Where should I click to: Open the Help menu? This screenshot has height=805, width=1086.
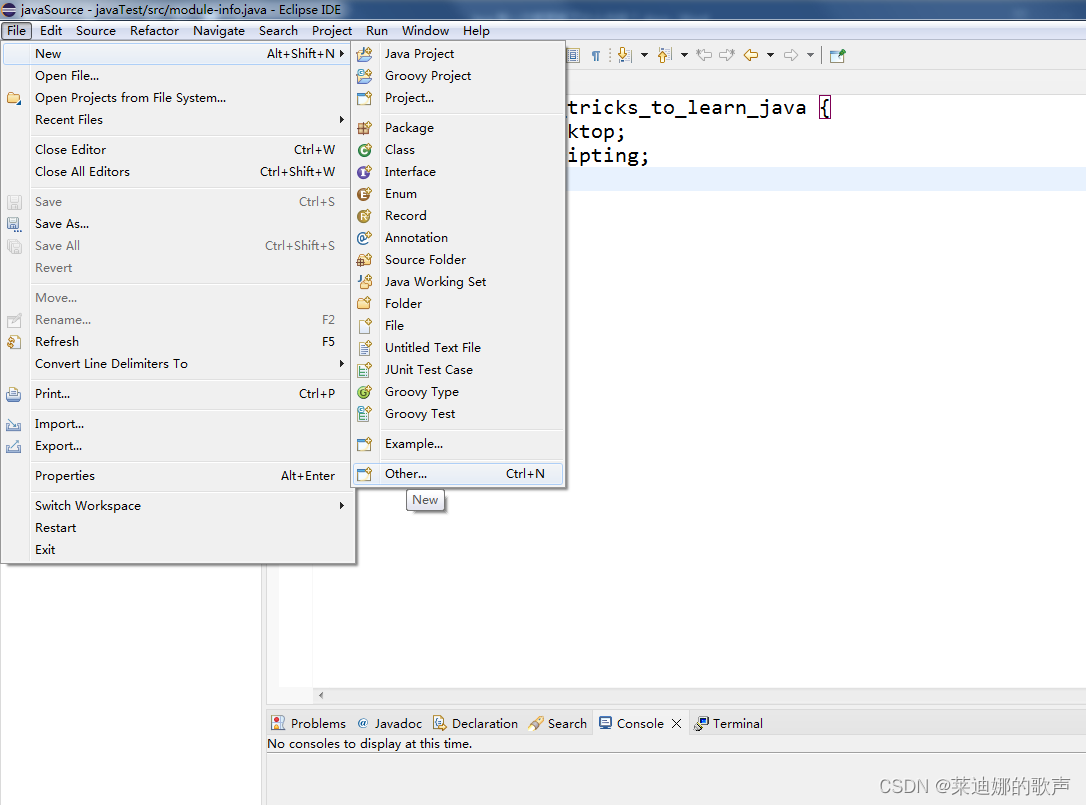[x=476, y=30]
